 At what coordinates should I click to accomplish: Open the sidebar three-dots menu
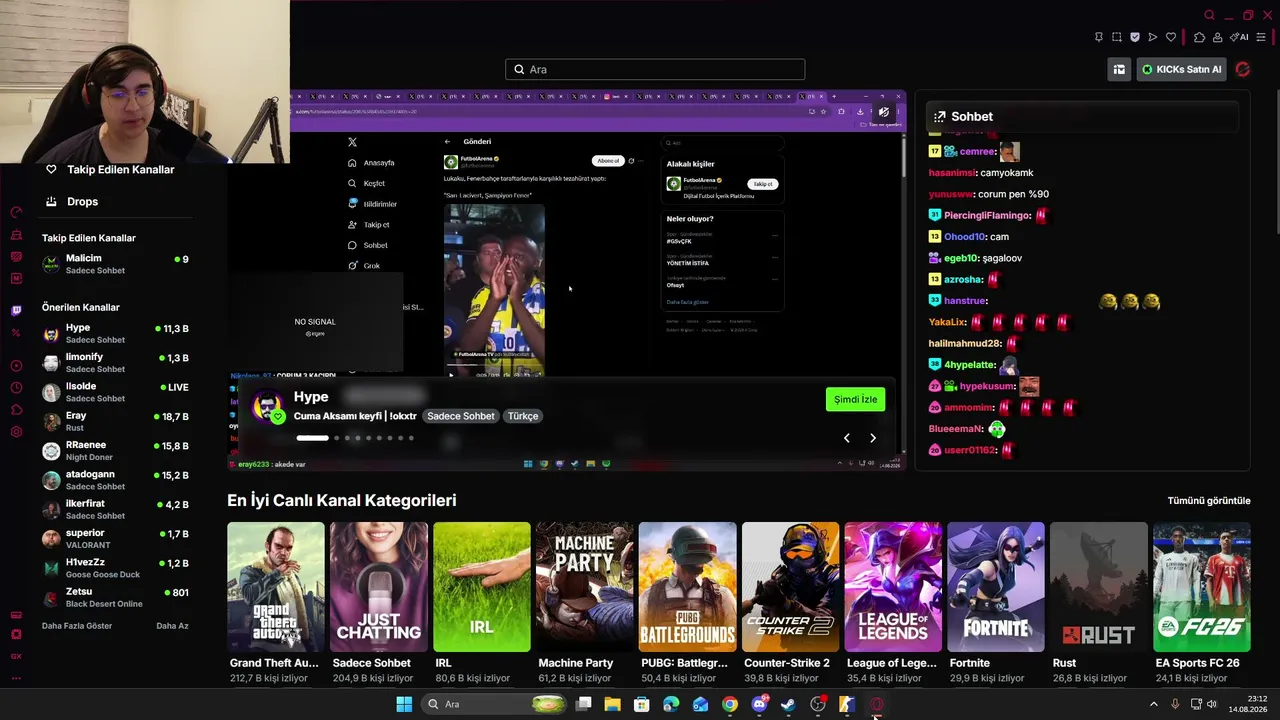pos(16,678)
